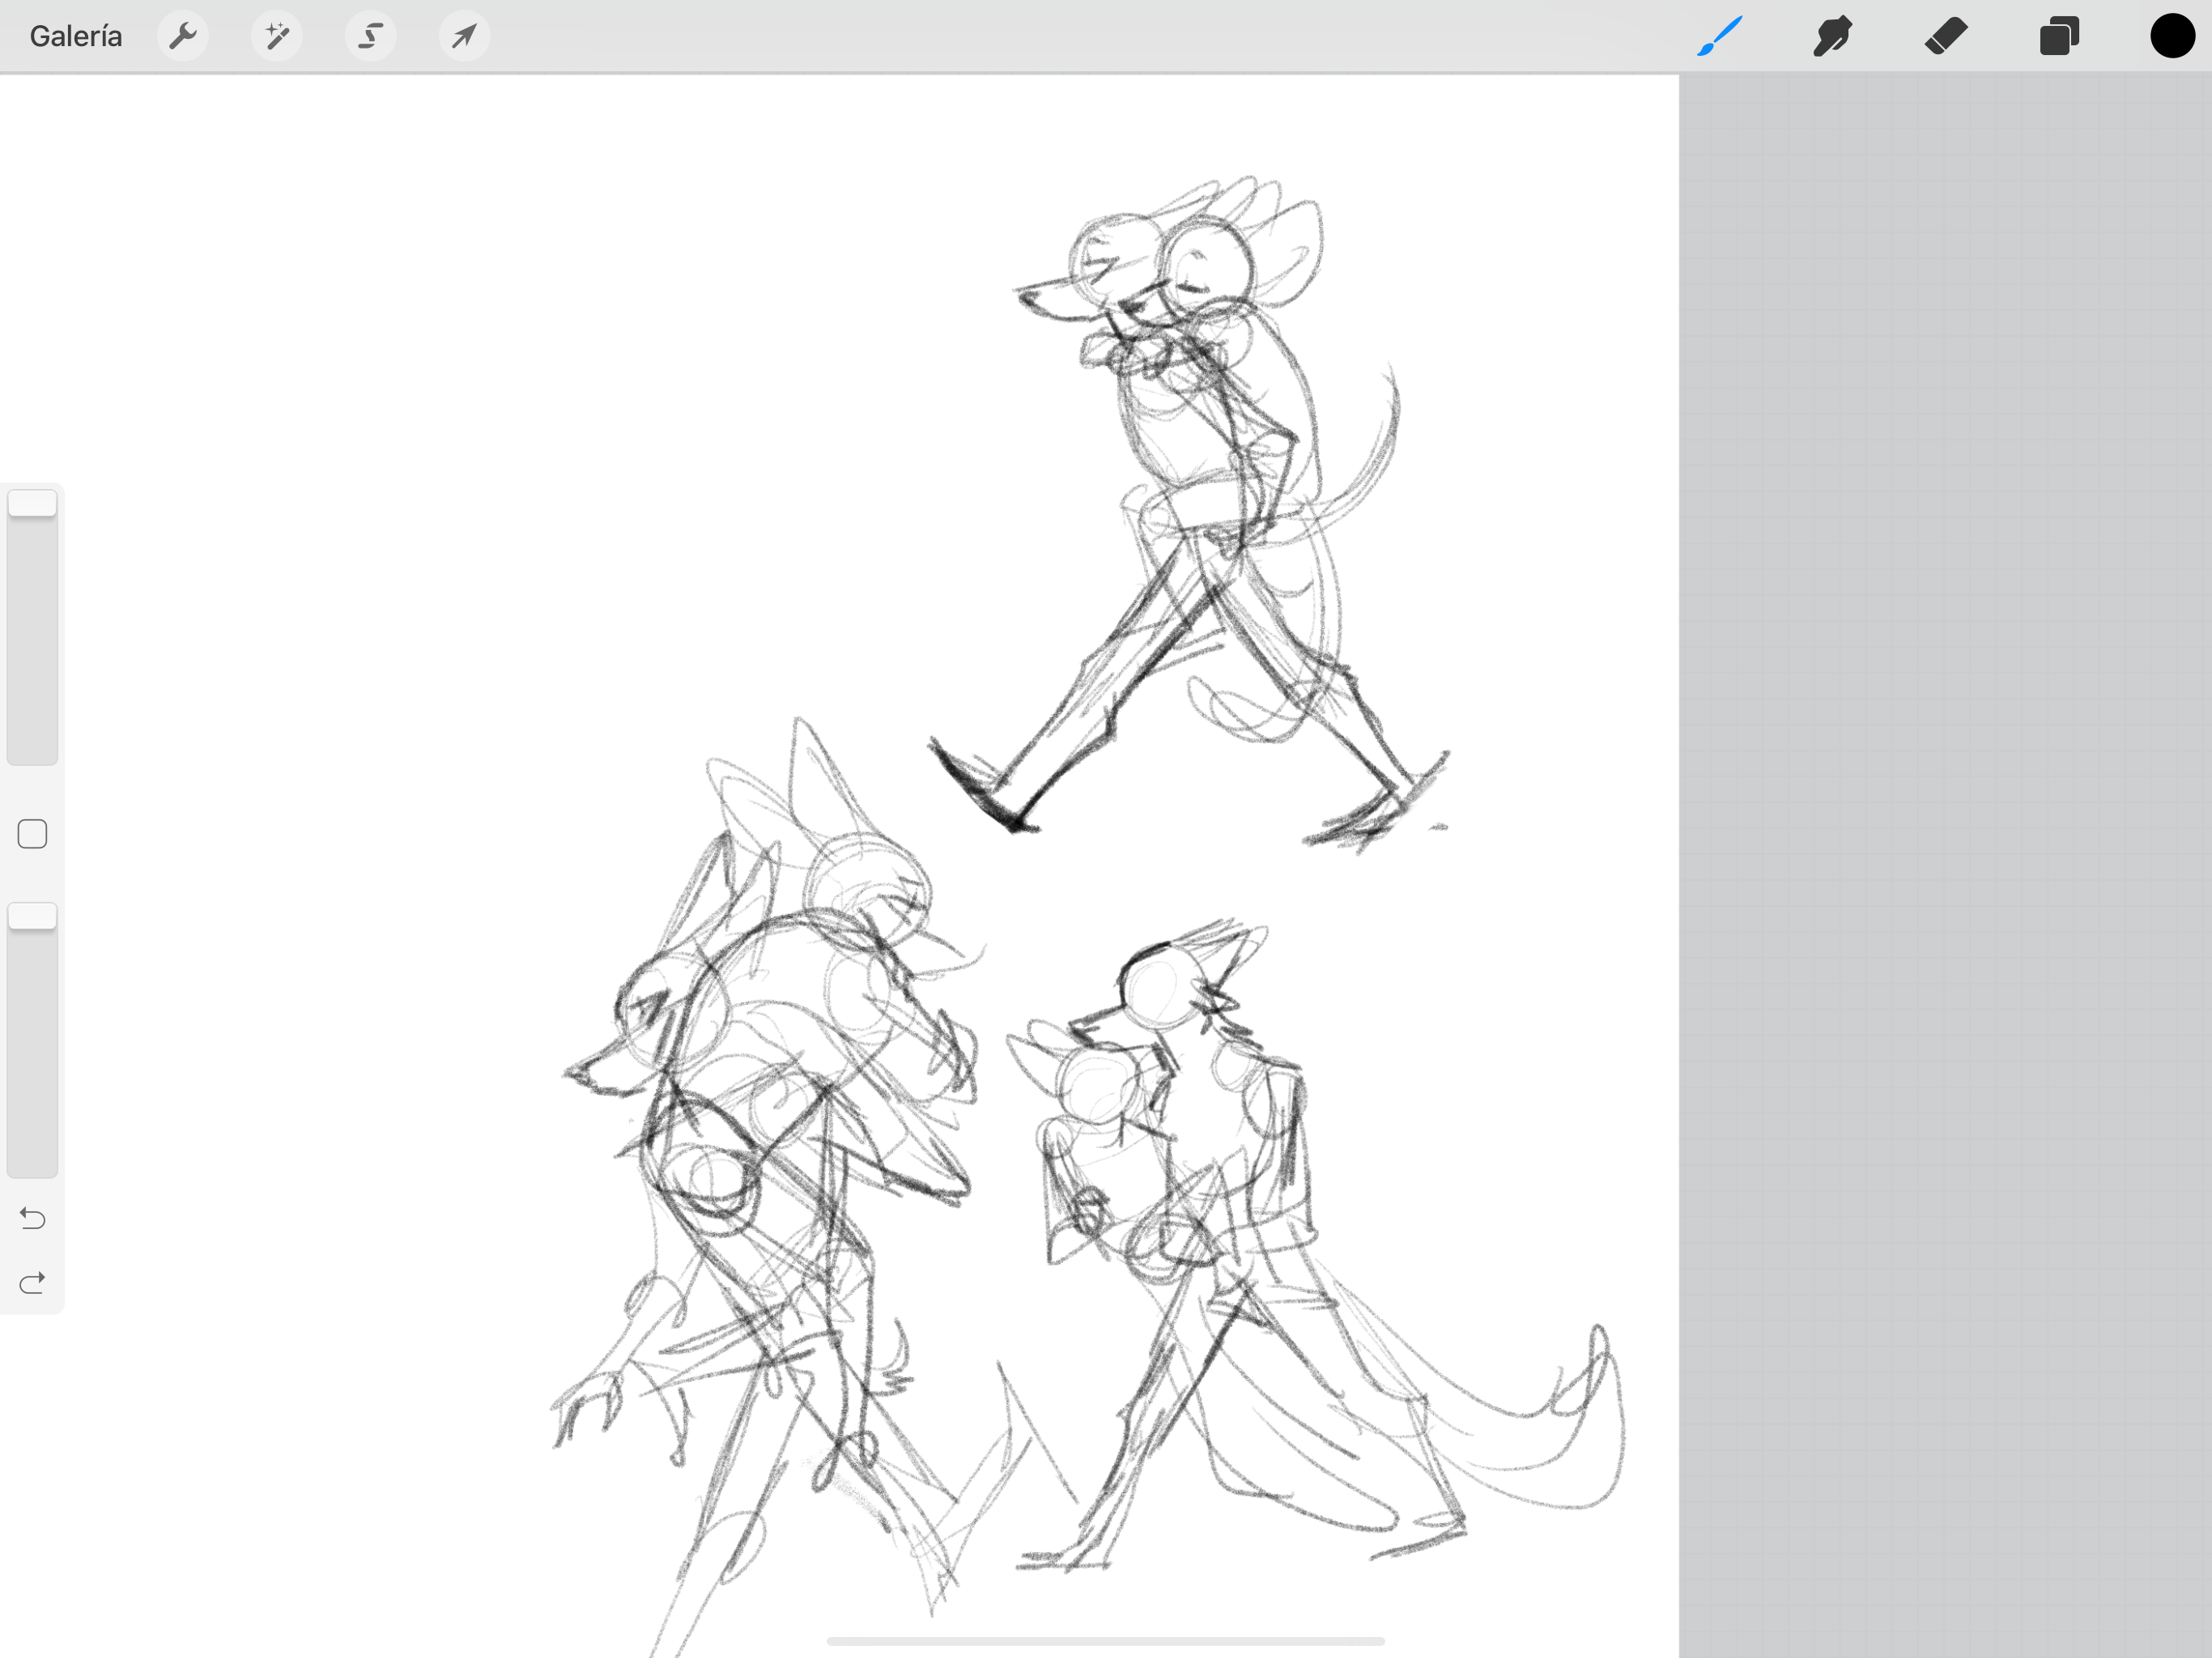Select the Brush tool
Viewport: 2212px width, 1658px height.
click(x=1720, y=37)
